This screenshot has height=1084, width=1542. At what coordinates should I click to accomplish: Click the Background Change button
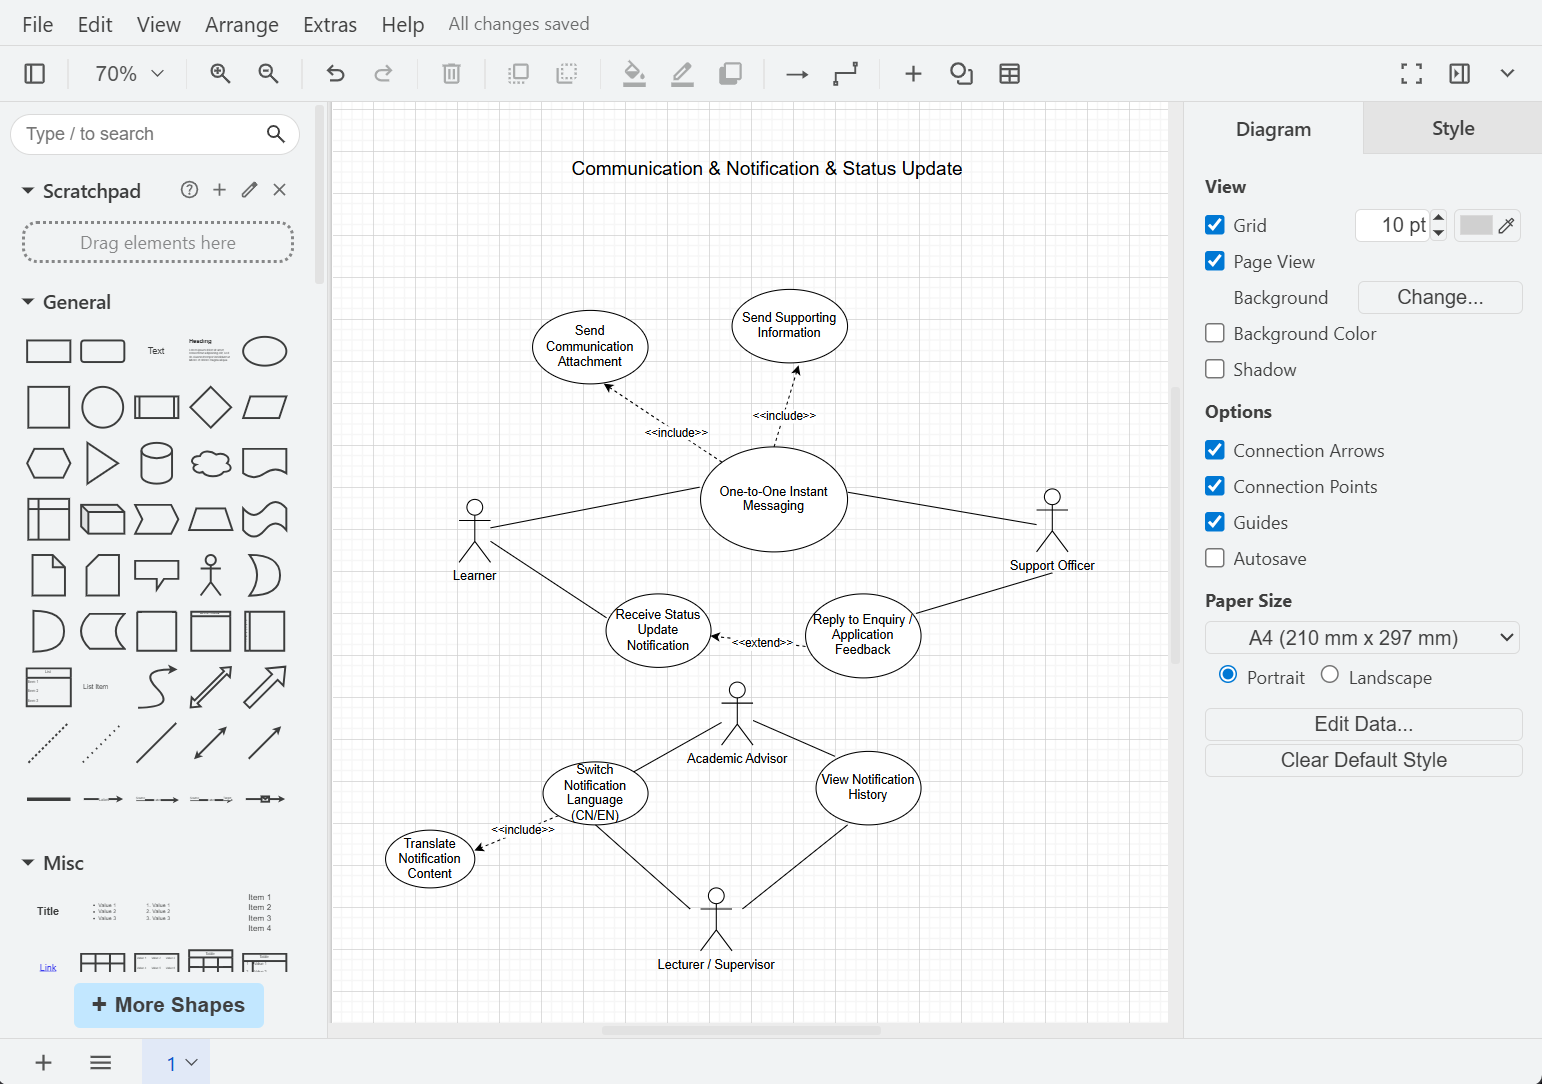pyautogui.click(x=1440, y=297)
